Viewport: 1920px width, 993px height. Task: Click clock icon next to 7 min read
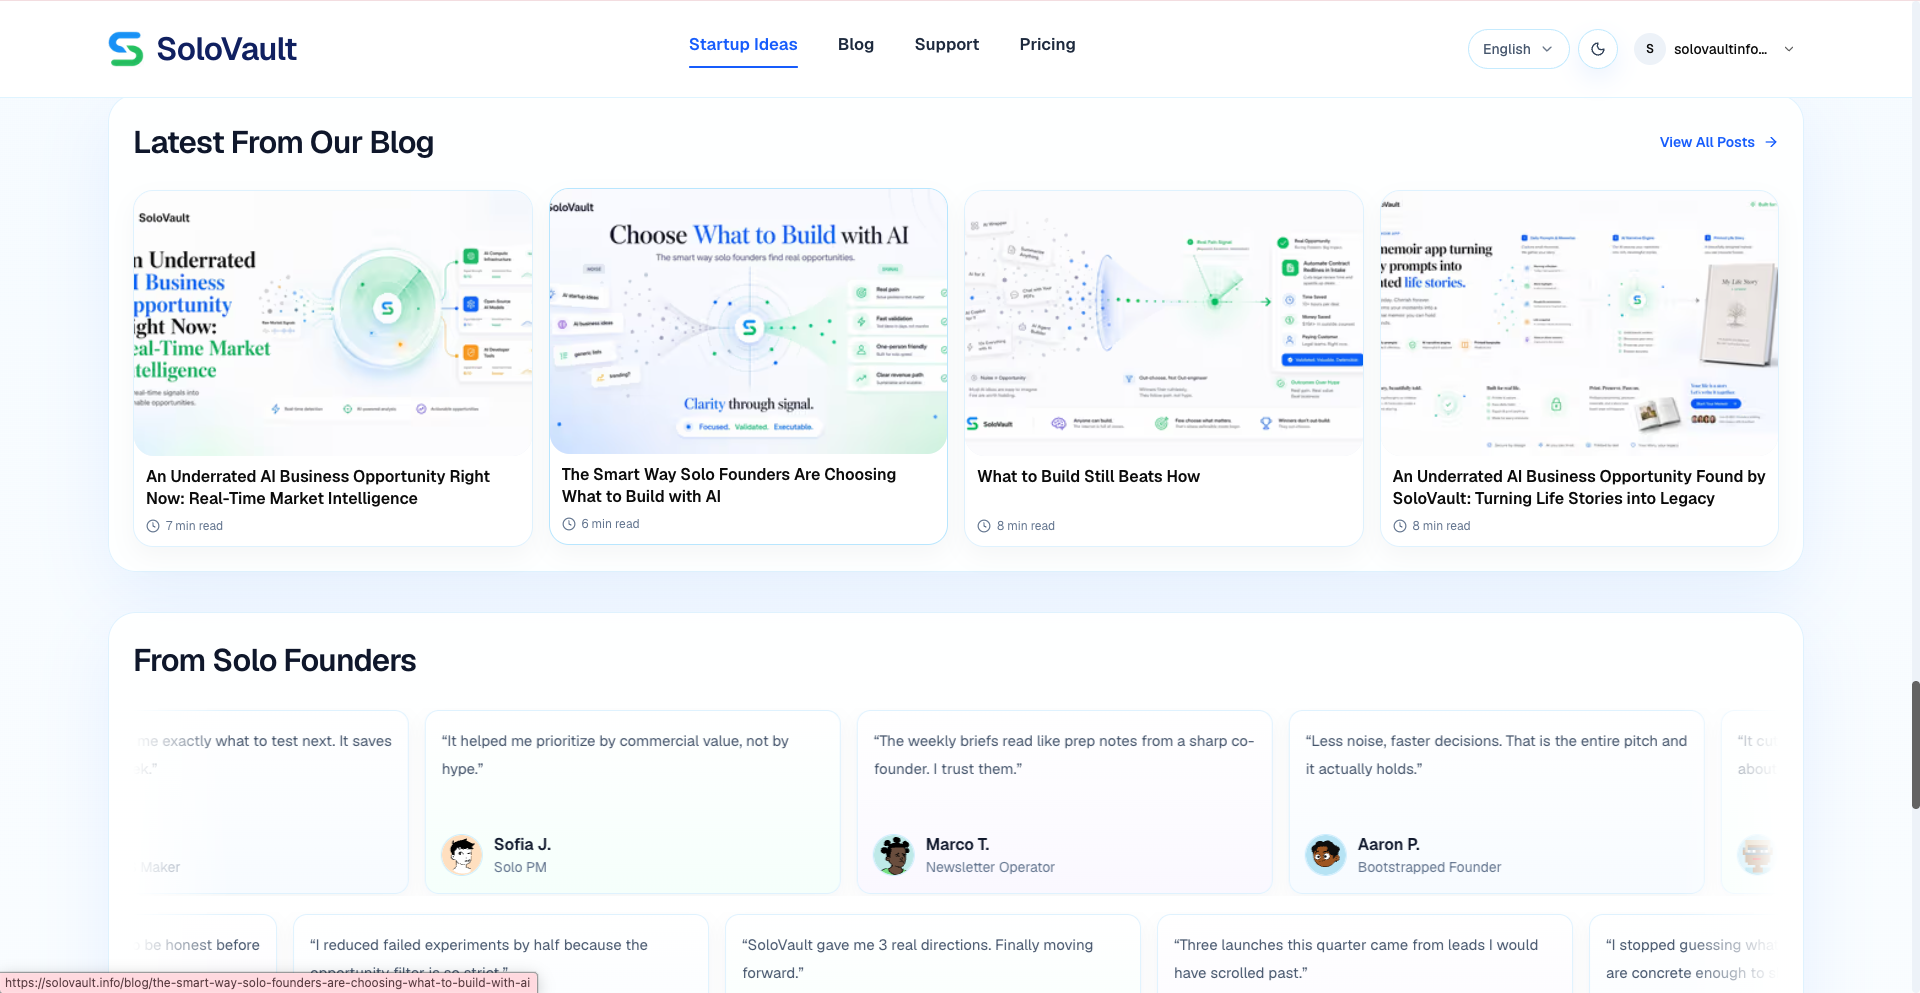[153, 526]
